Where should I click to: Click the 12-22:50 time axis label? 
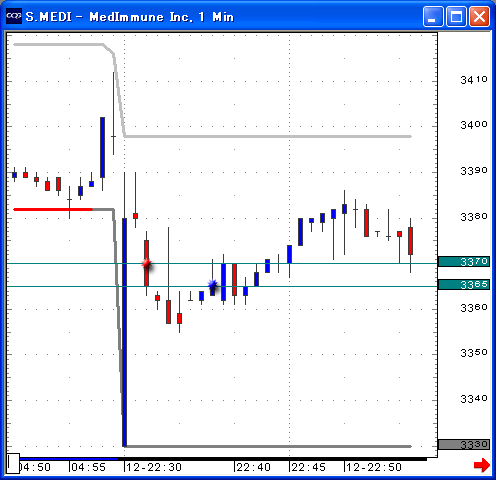click(374, 467)
